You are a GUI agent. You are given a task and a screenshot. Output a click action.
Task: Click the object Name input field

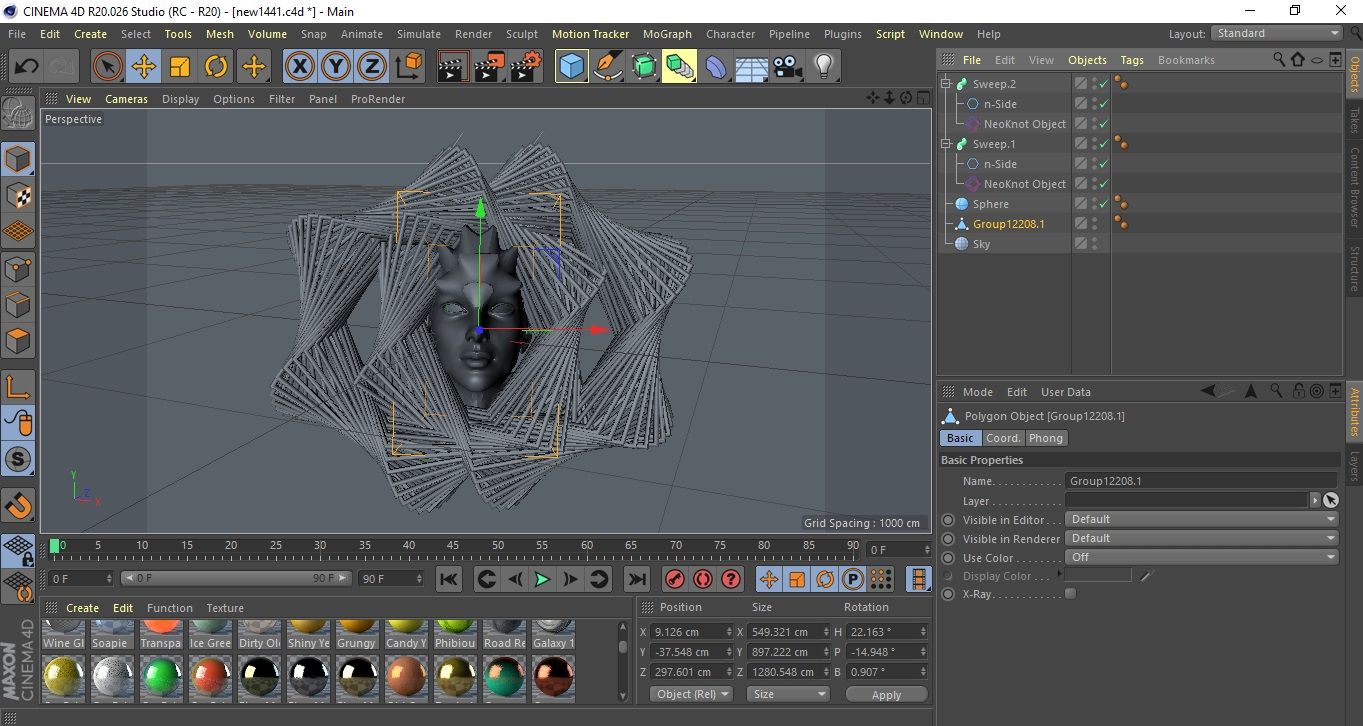point(1200,481)
